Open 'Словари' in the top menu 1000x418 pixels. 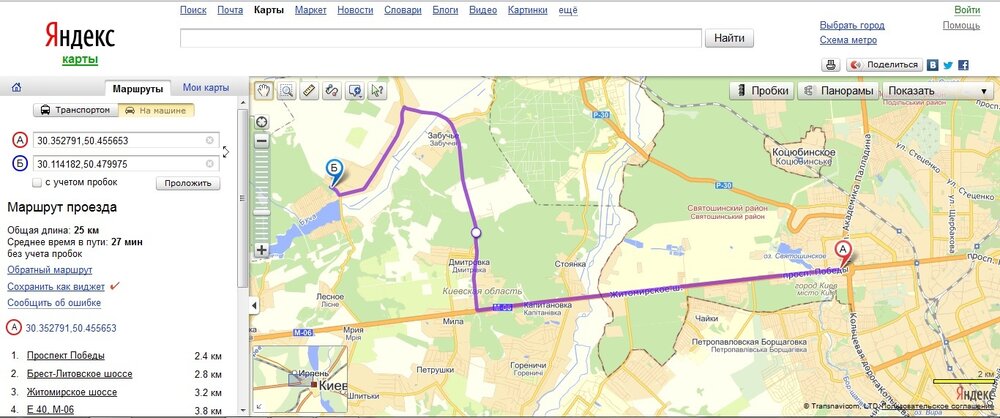tap(403, 10)
